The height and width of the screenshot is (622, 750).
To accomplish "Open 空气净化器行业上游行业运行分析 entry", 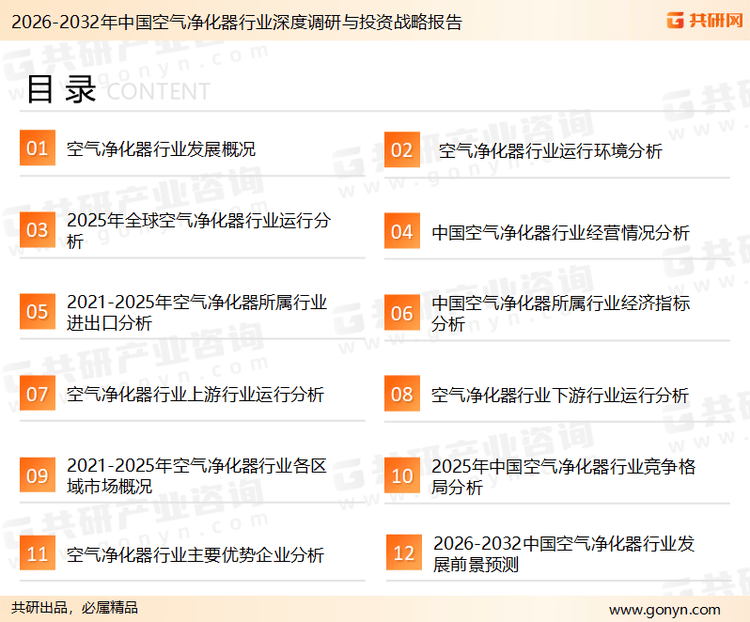I will [x=195, y=394].
